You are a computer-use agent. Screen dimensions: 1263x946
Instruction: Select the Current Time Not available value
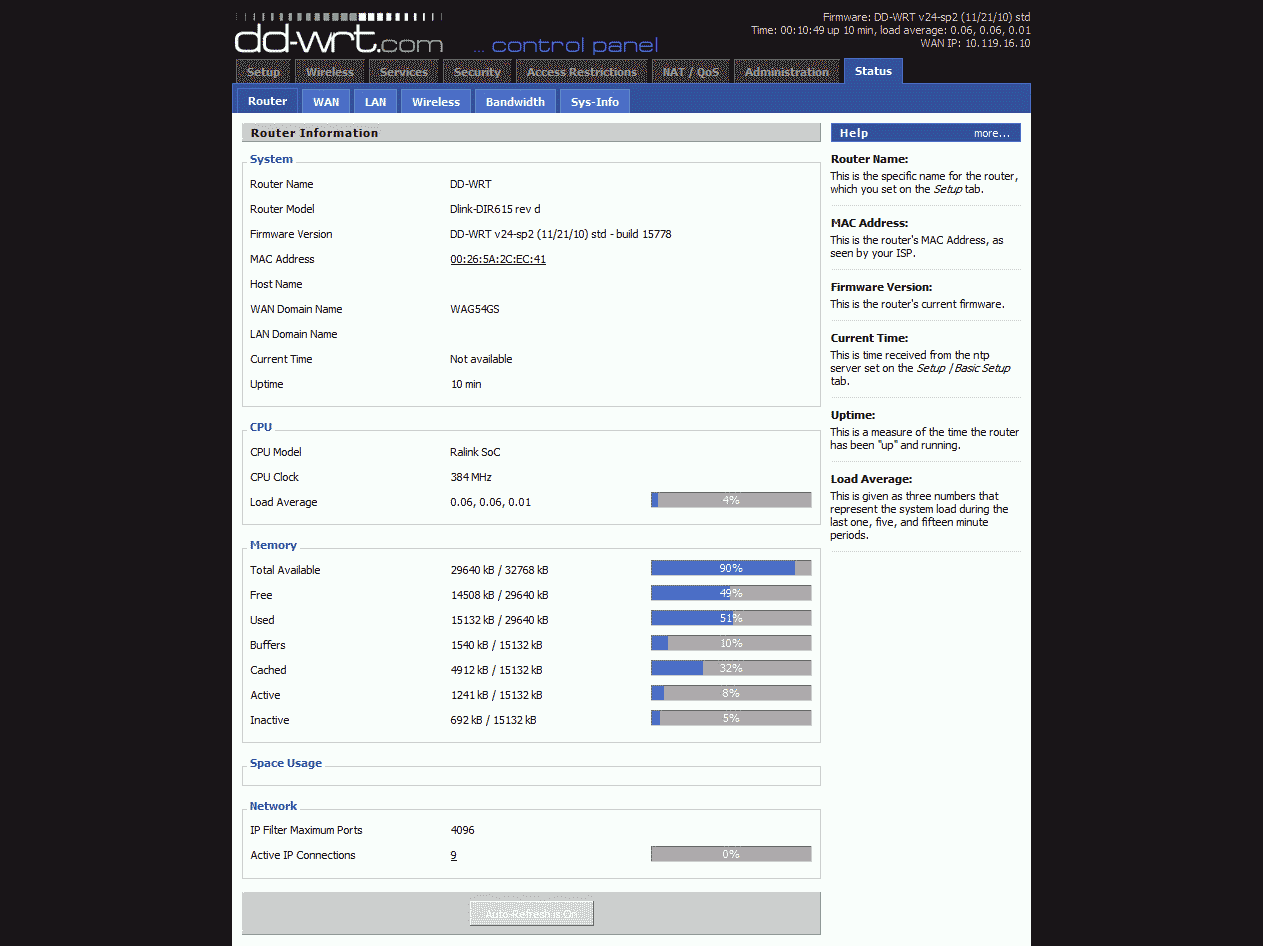click(481, 359)
